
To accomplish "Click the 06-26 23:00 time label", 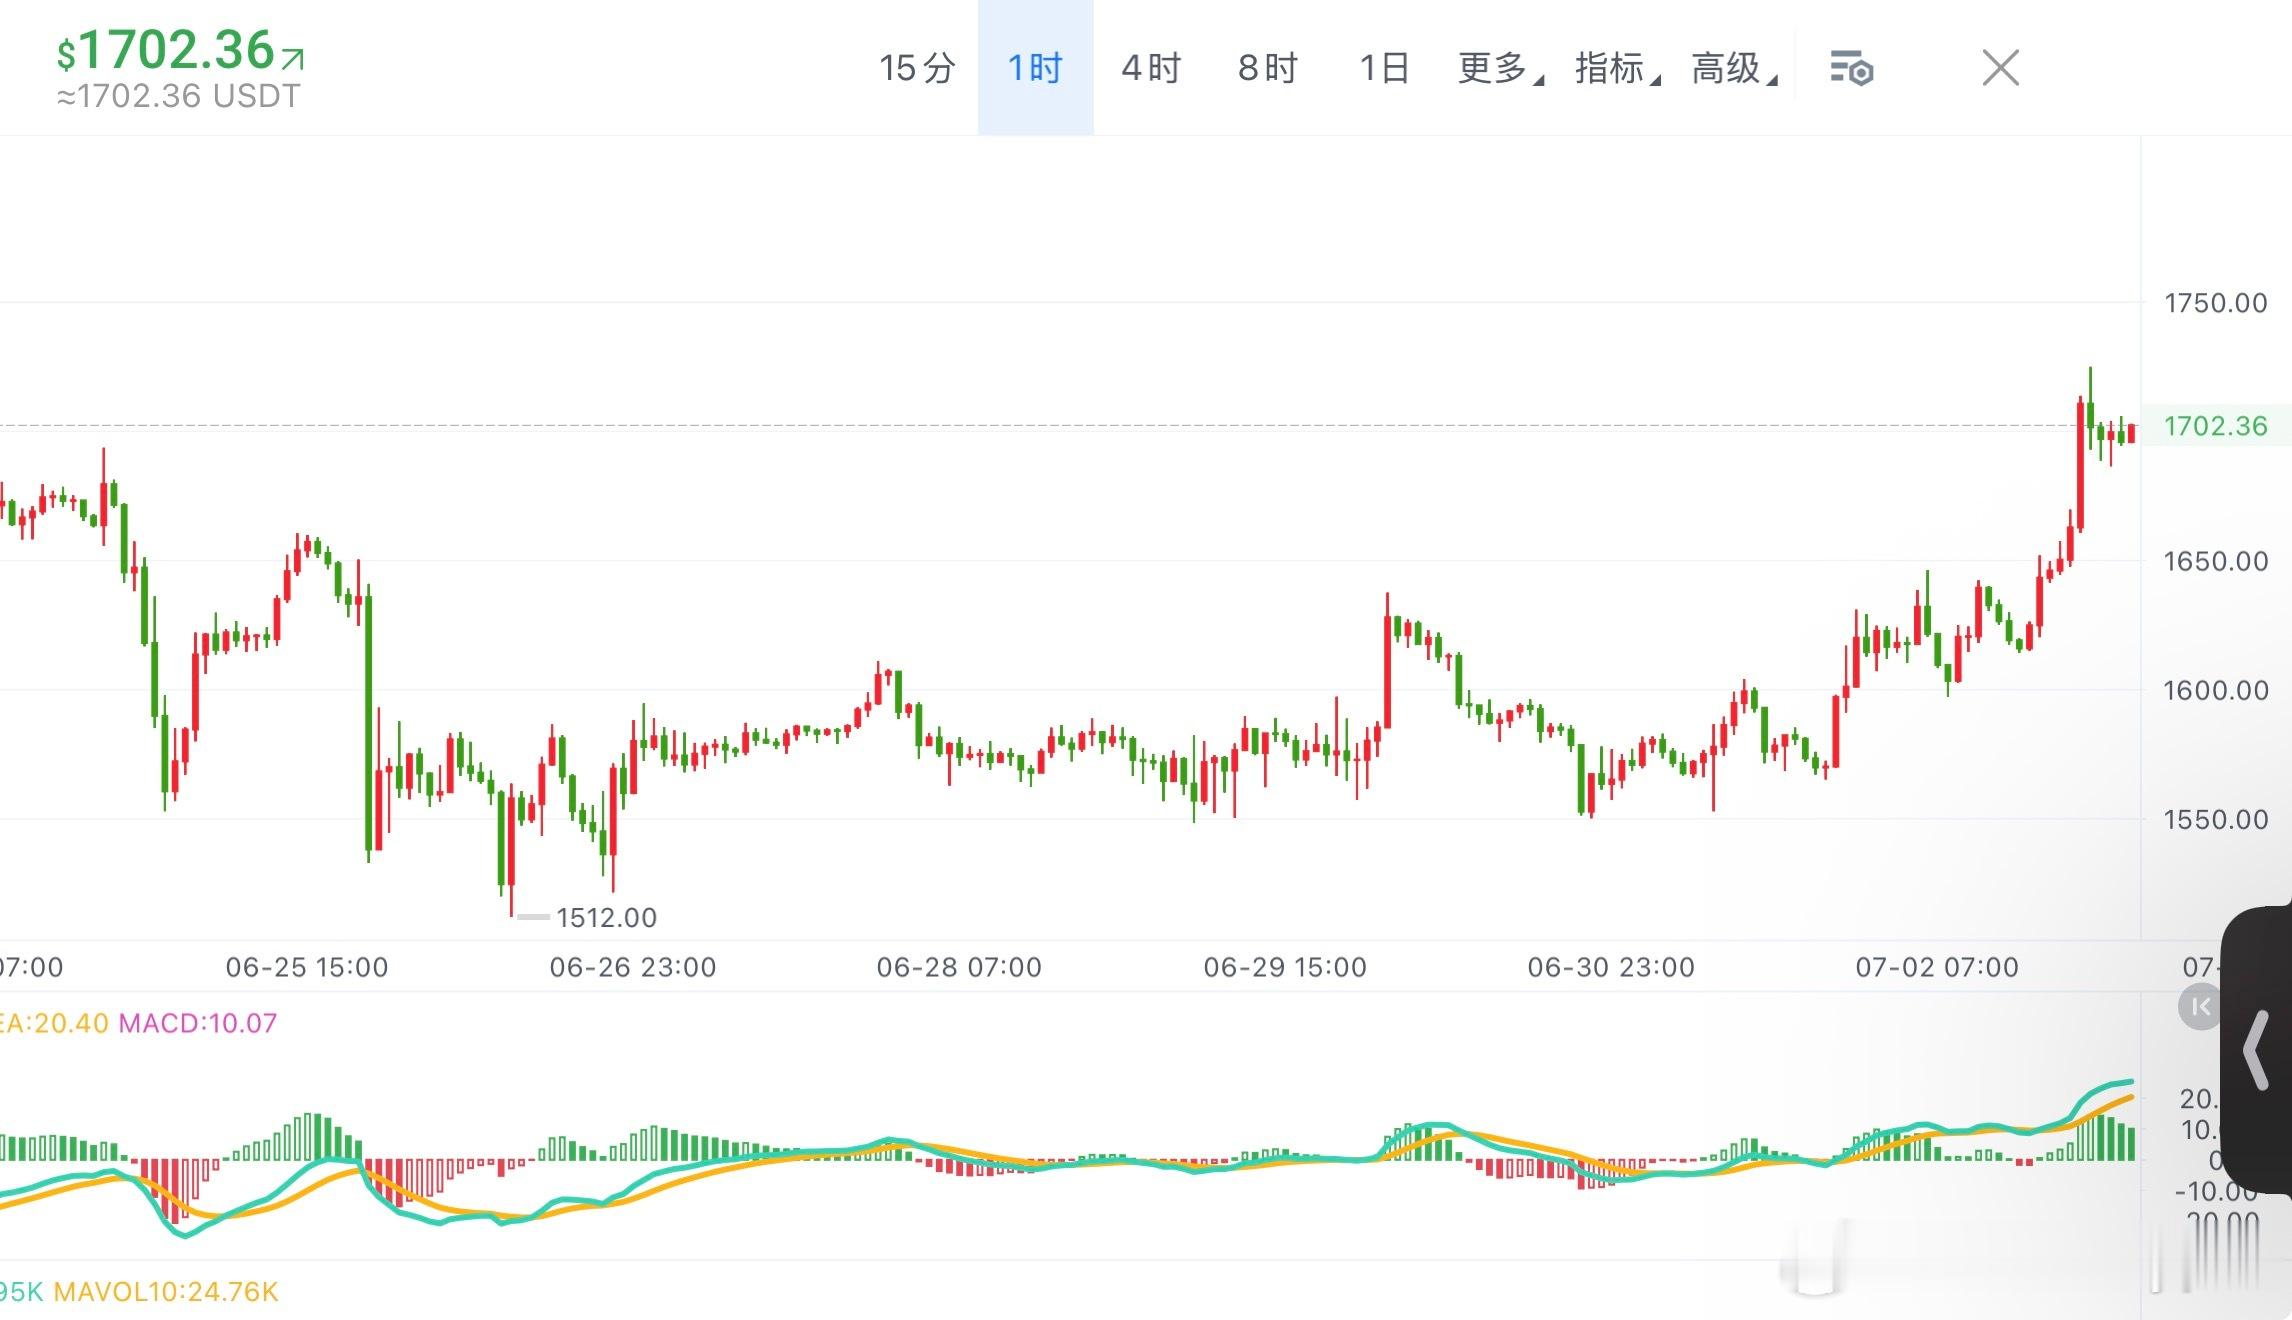I will click(x=633, y=967).
